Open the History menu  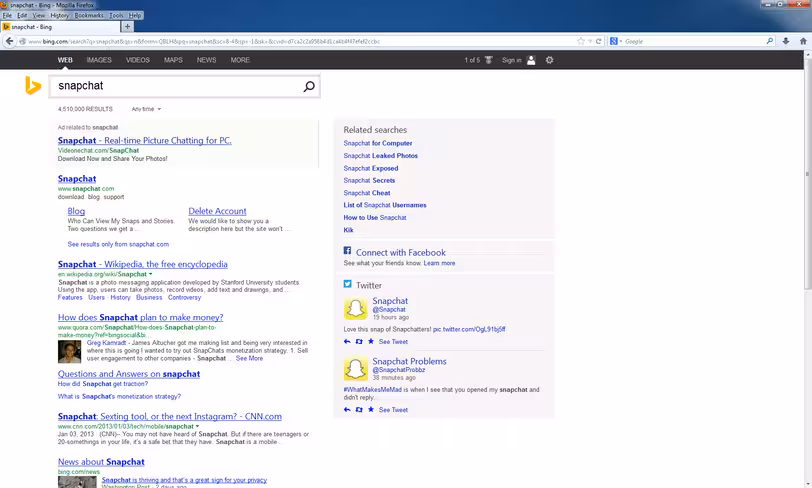point(60,16)
